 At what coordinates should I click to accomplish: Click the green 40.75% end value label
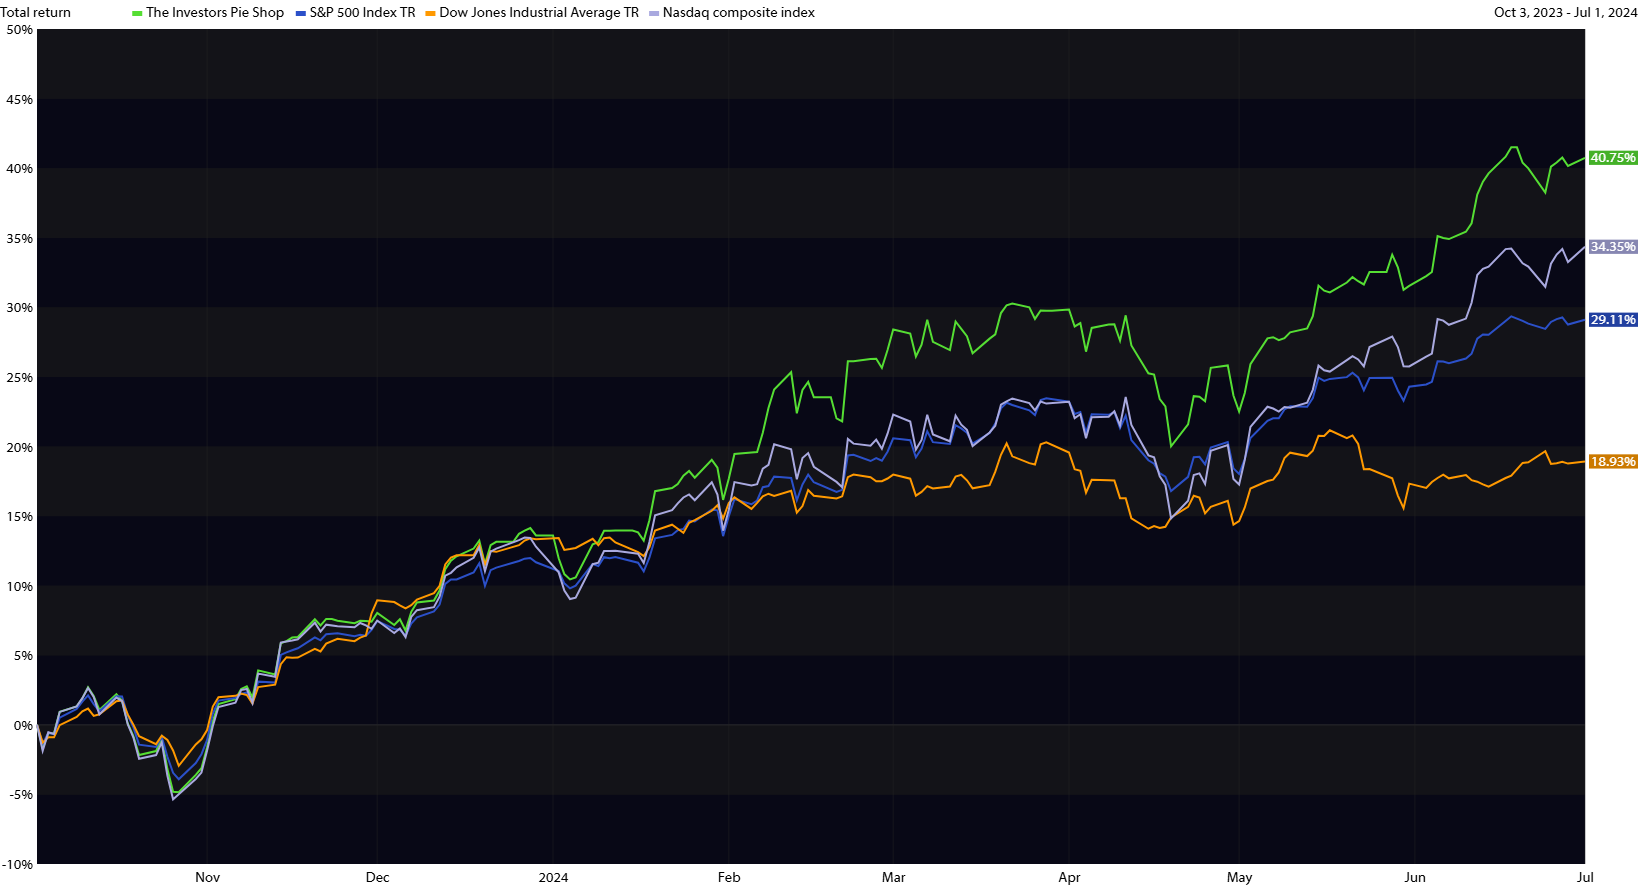(x=1613, y=158)
